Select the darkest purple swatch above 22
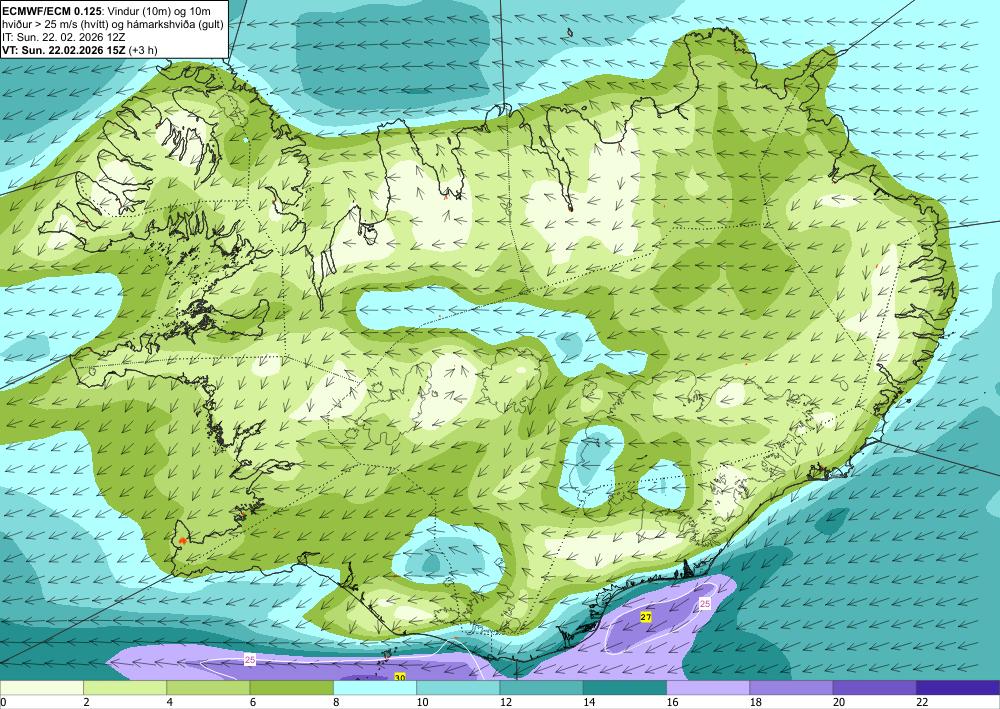The image size is (1000, 709). tap(958, 687)
